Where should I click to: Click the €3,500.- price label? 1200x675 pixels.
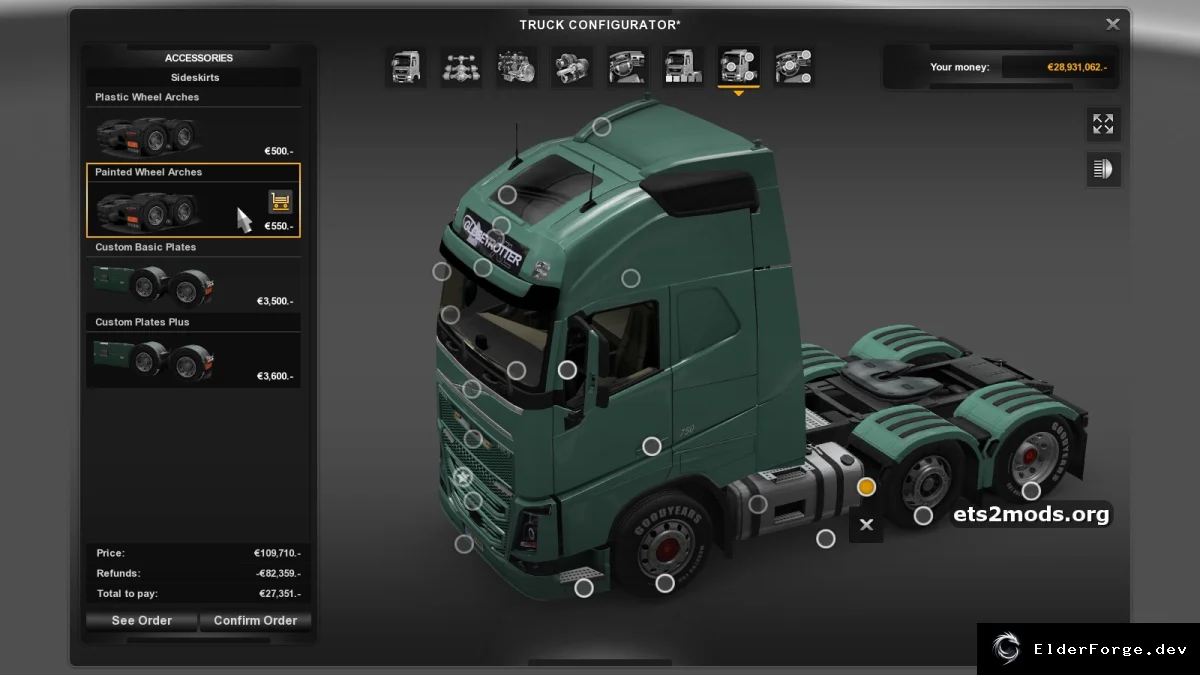click(275, 301)
